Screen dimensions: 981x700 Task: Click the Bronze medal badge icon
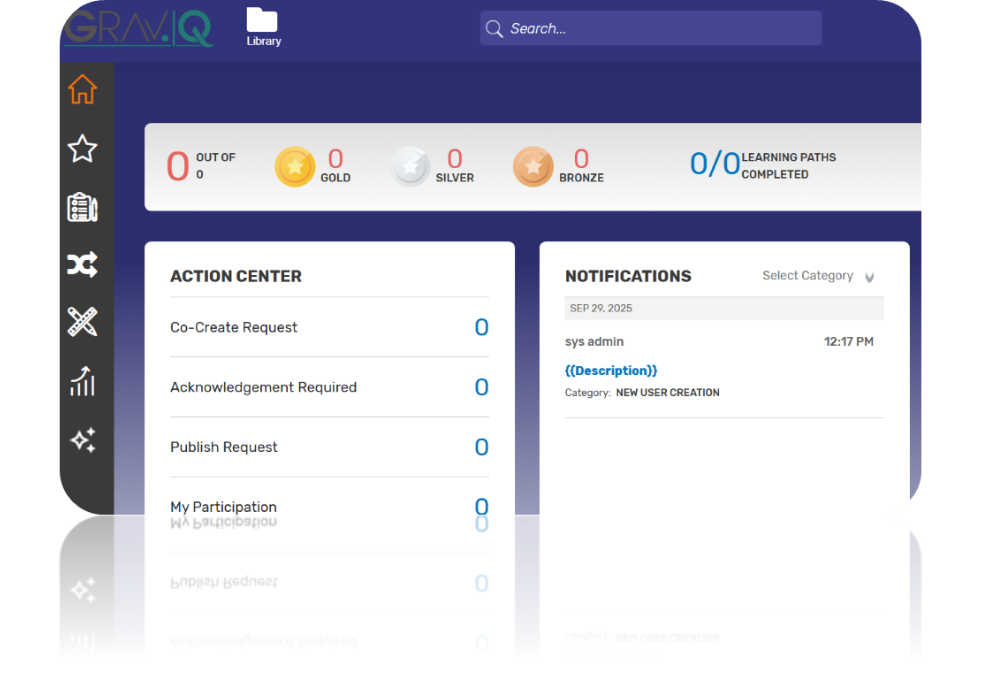pos(534,166)
